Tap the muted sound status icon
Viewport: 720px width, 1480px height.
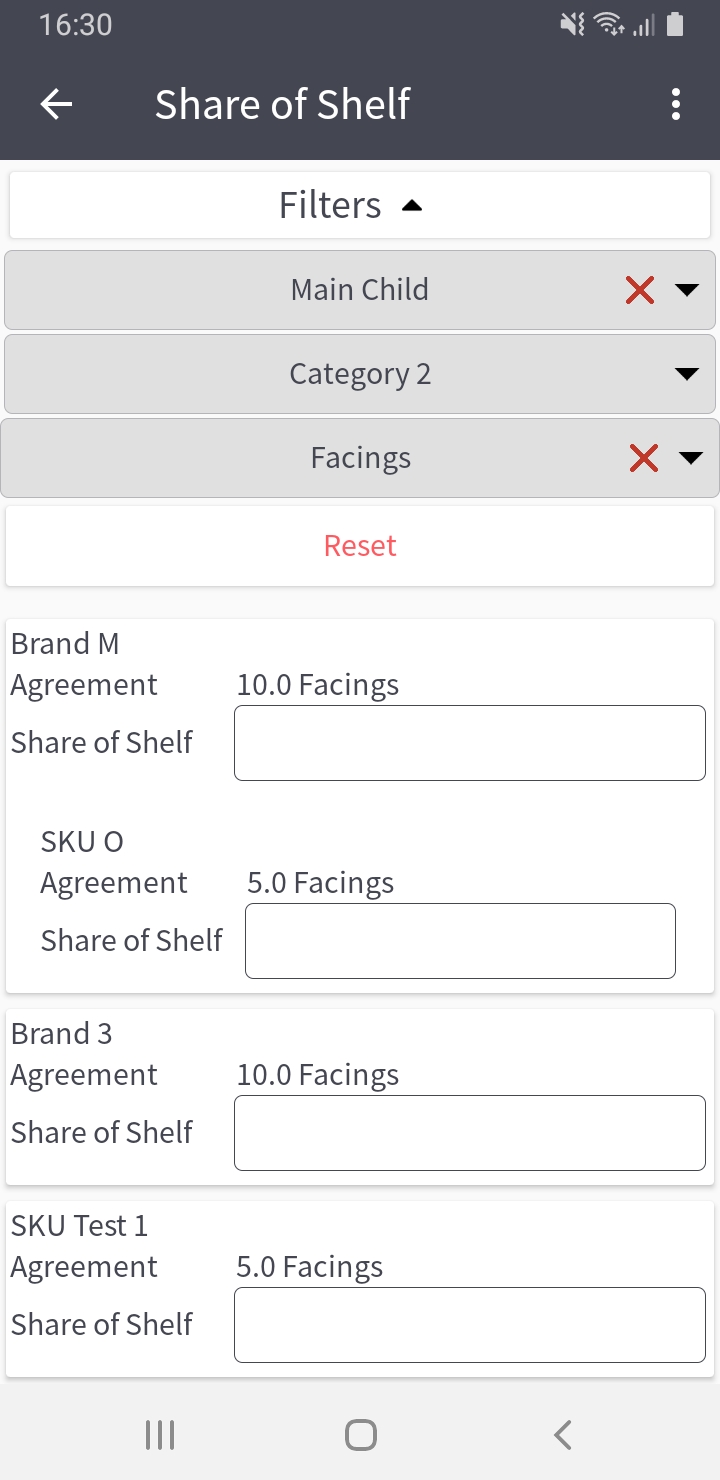pos(572,25)
